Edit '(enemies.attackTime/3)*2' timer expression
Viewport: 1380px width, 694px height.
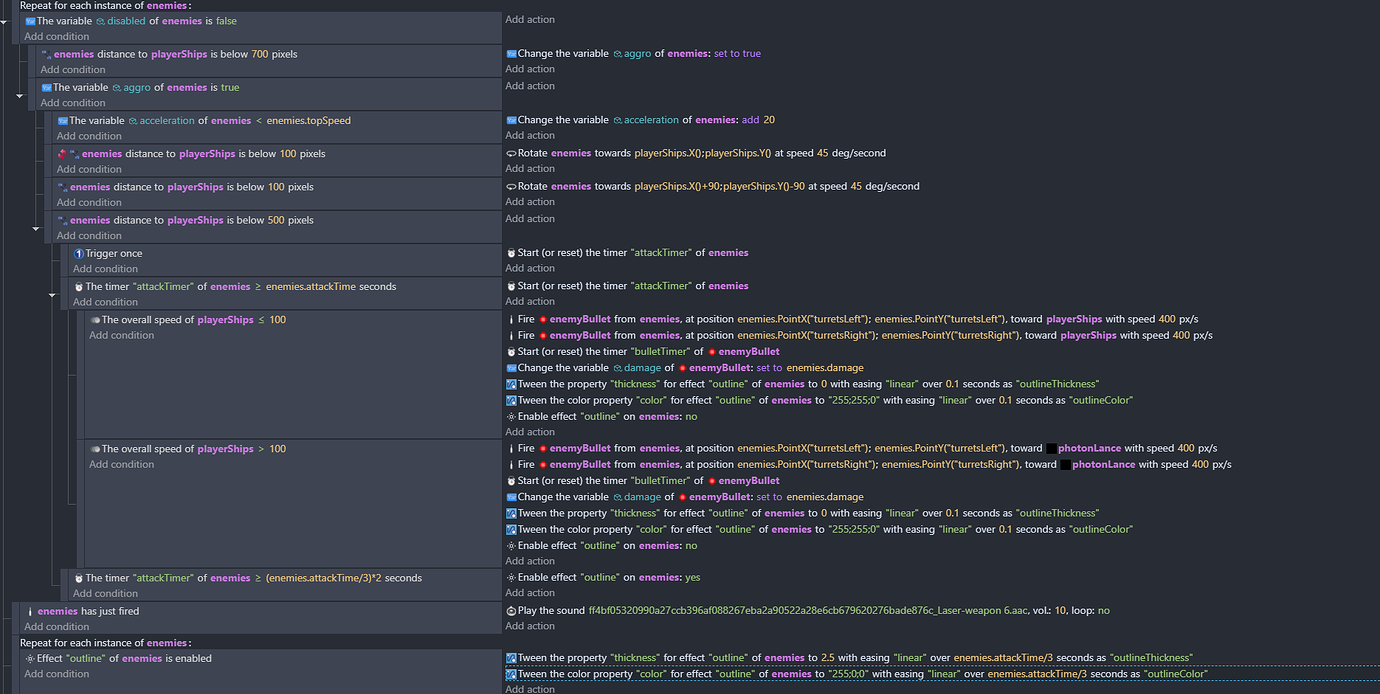coord(324,578)
